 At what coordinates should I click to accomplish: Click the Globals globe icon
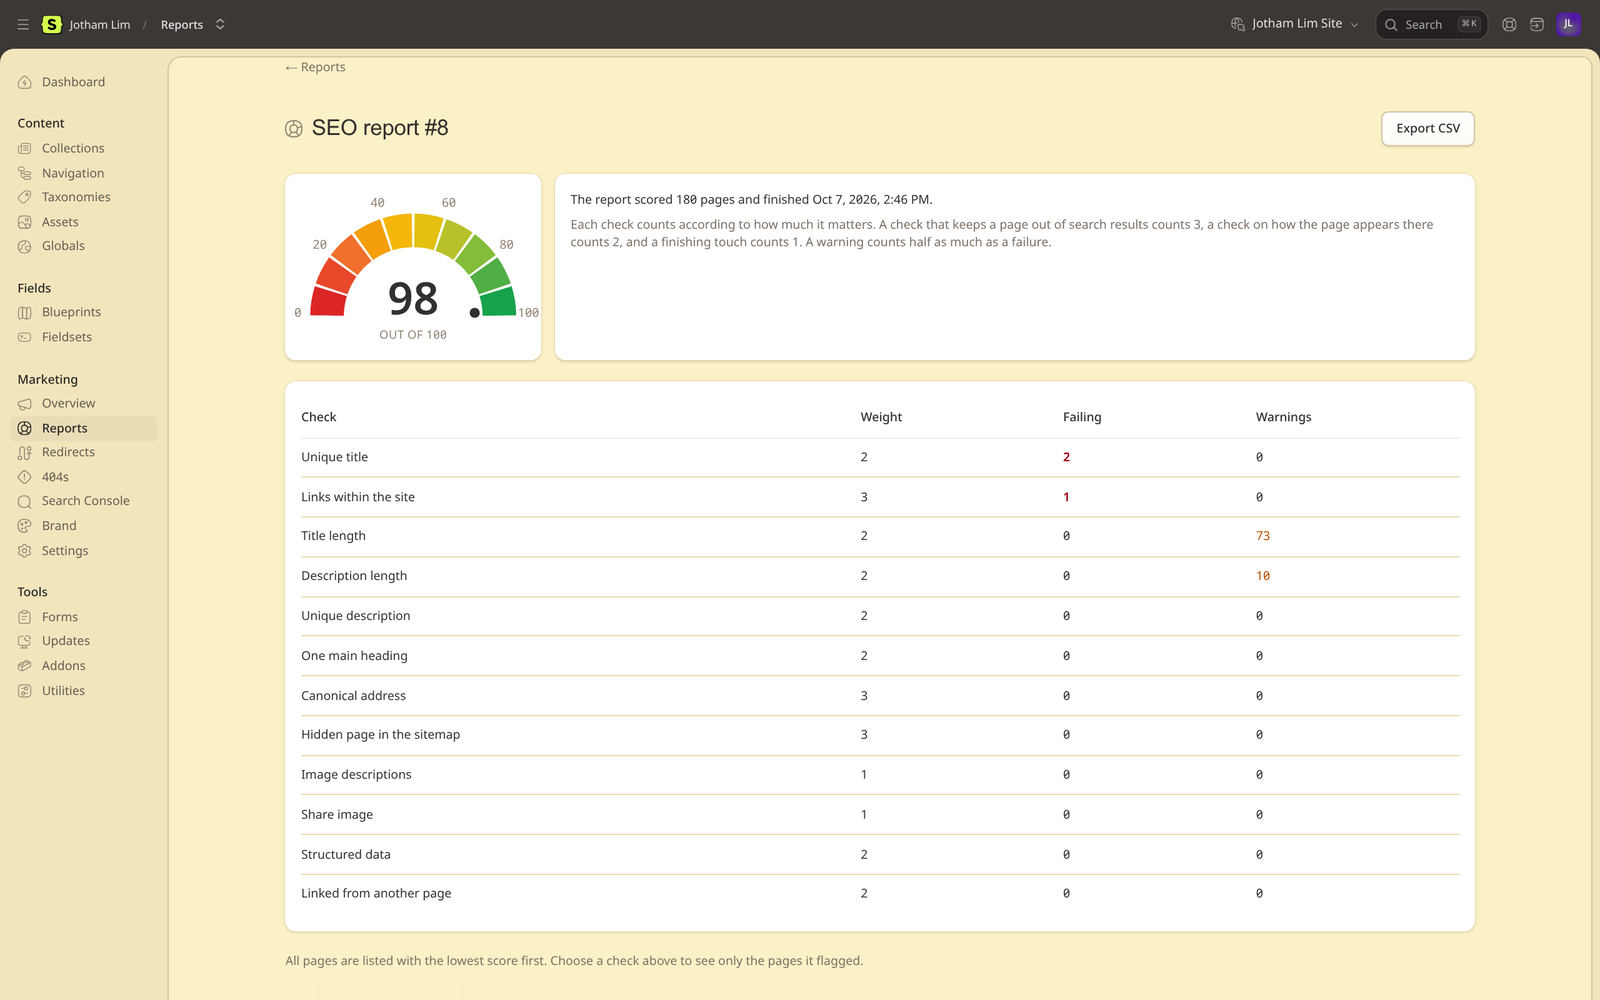pyautogui.click(x=25, y=246)
